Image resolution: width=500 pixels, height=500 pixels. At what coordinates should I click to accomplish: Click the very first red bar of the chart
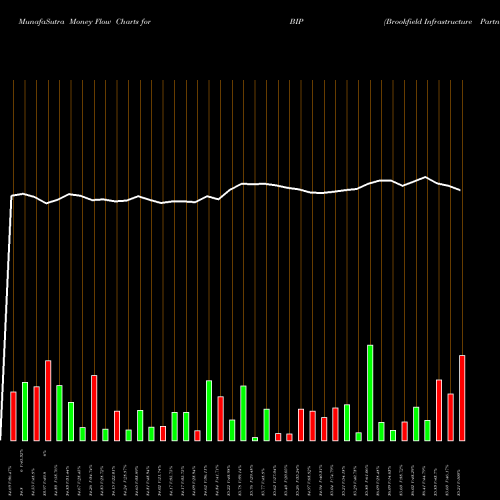click(13, 416)
